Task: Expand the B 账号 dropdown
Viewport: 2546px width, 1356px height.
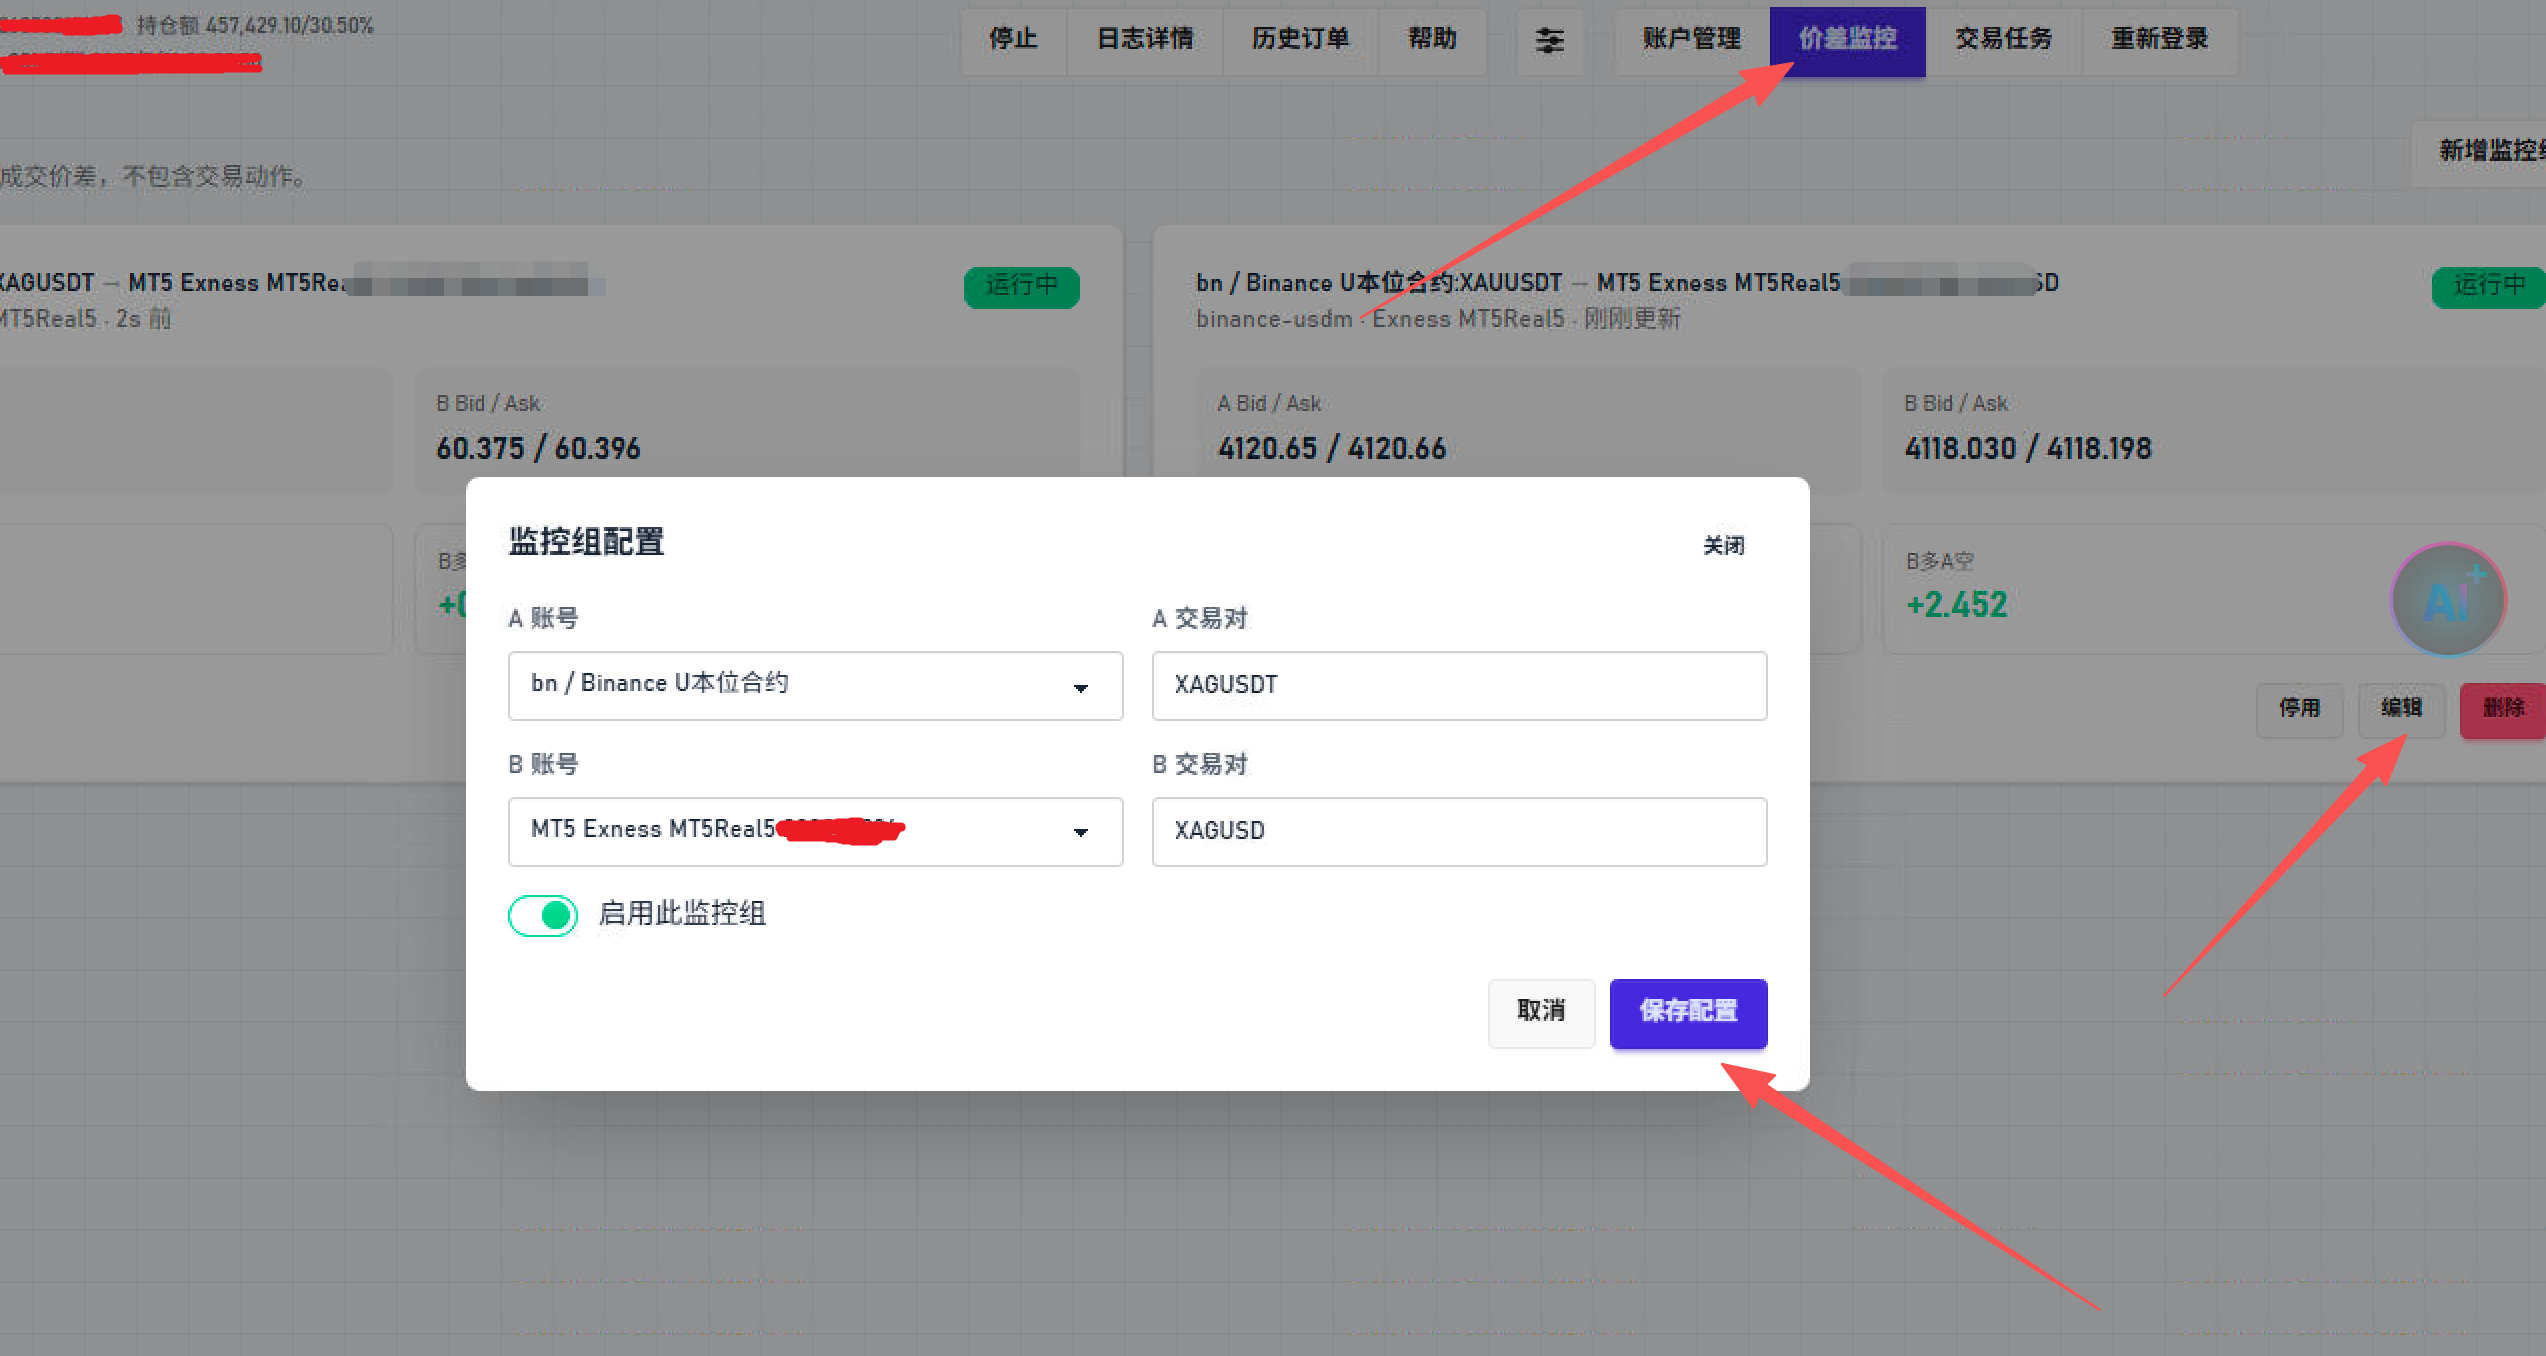Action: coord(815,832)
